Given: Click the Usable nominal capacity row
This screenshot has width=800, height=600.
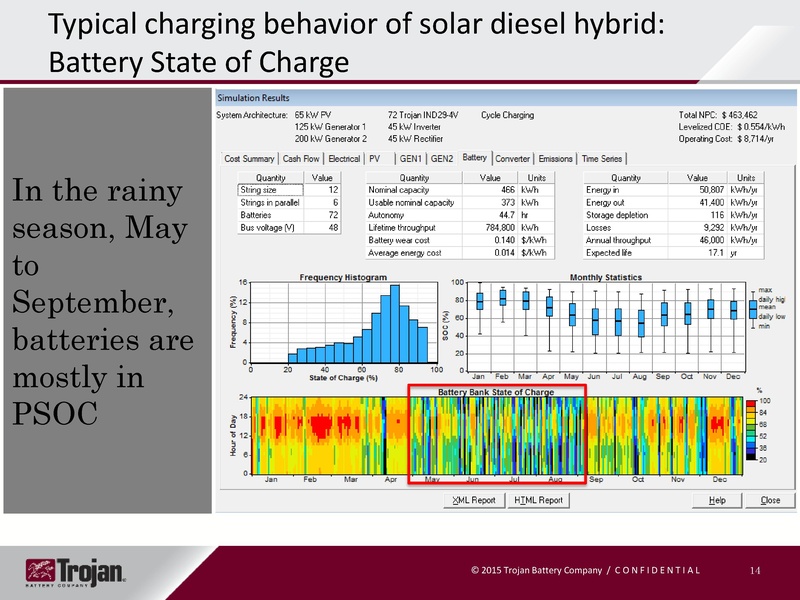Looking at the screenshot, I should (460, 203).
